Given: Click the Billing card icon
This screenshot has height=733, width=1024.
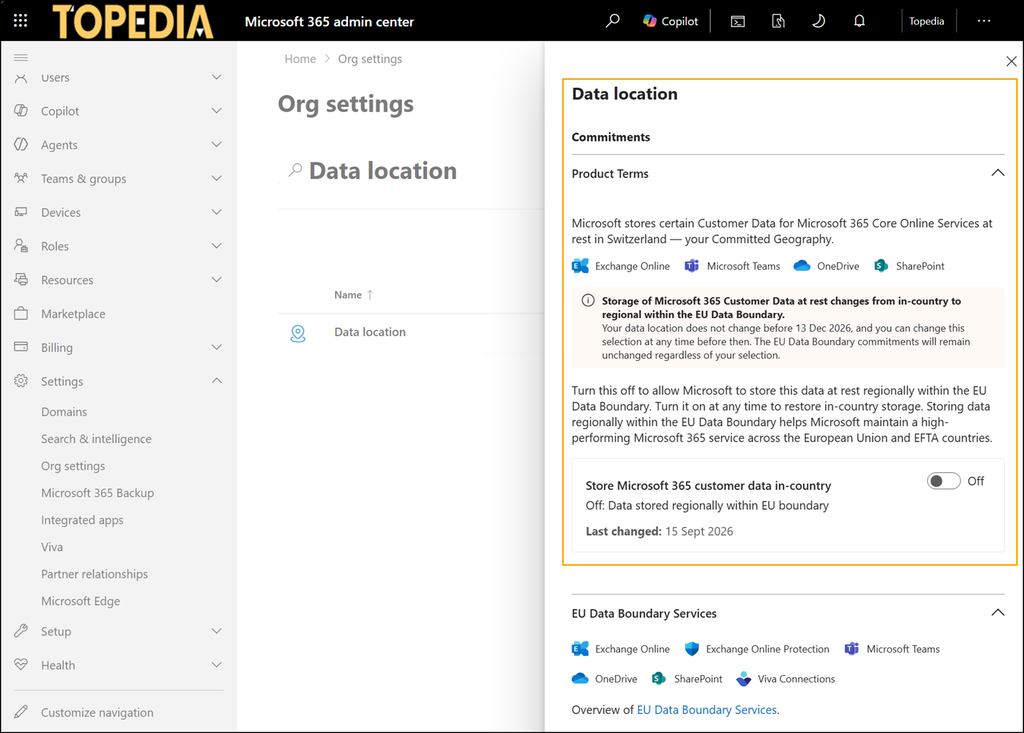Looking at the screenshot, I should point(21,347).
